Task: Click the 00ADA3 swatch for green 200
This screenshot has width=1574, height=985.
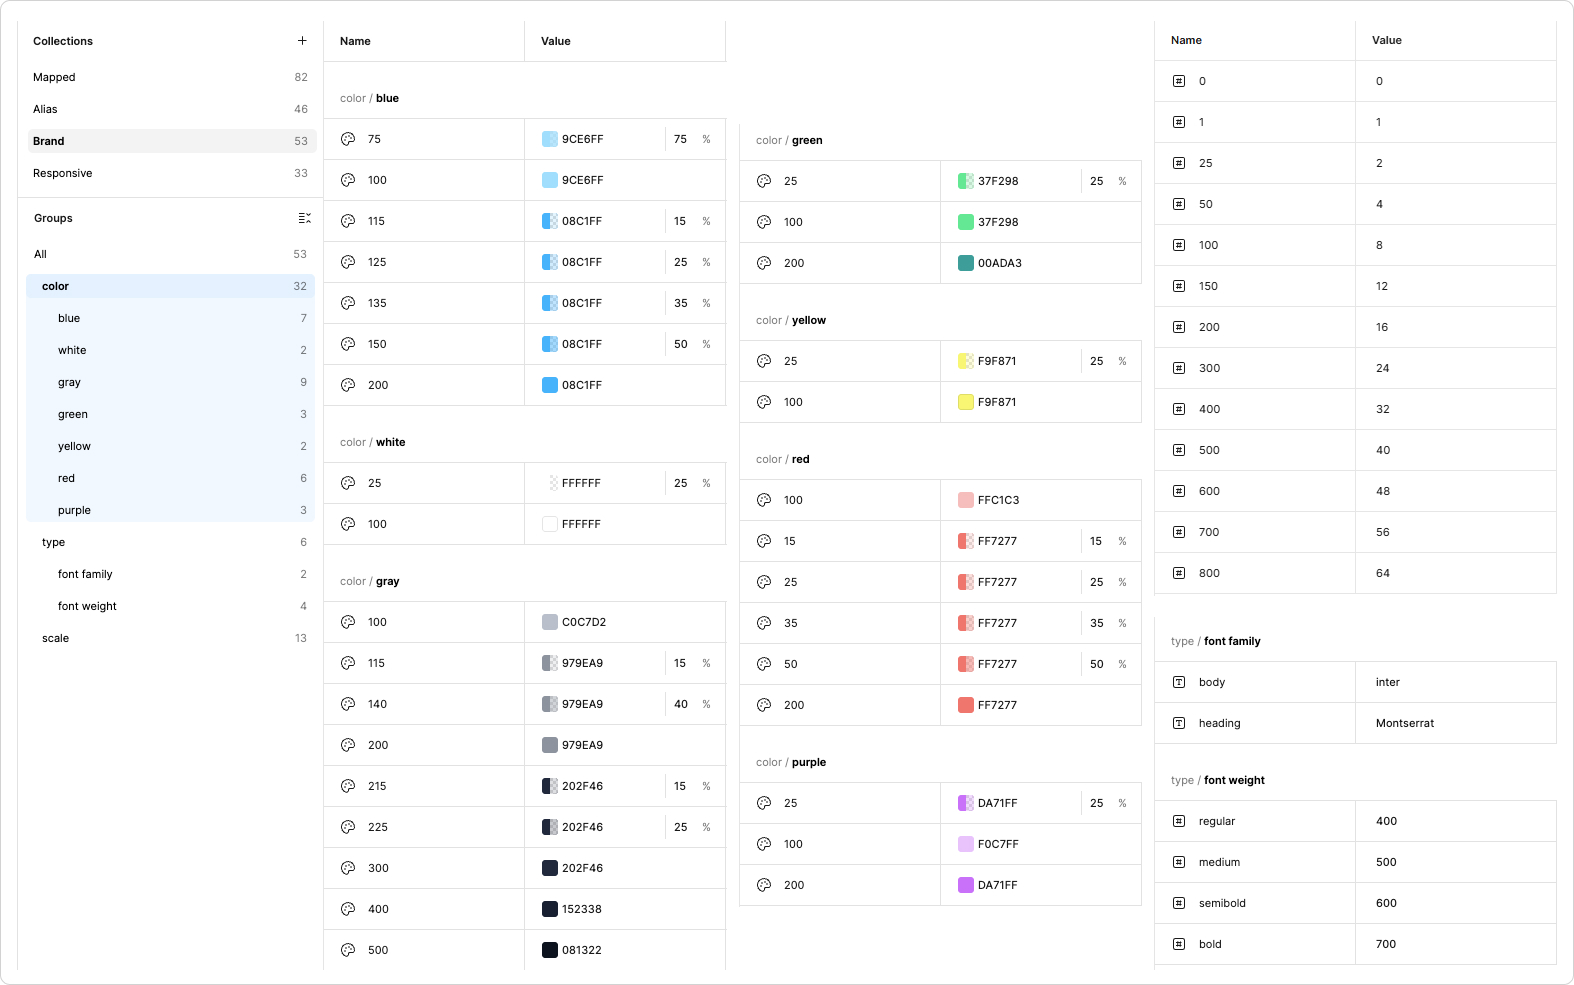Action: pyautogui.click(x=966, y=263)
